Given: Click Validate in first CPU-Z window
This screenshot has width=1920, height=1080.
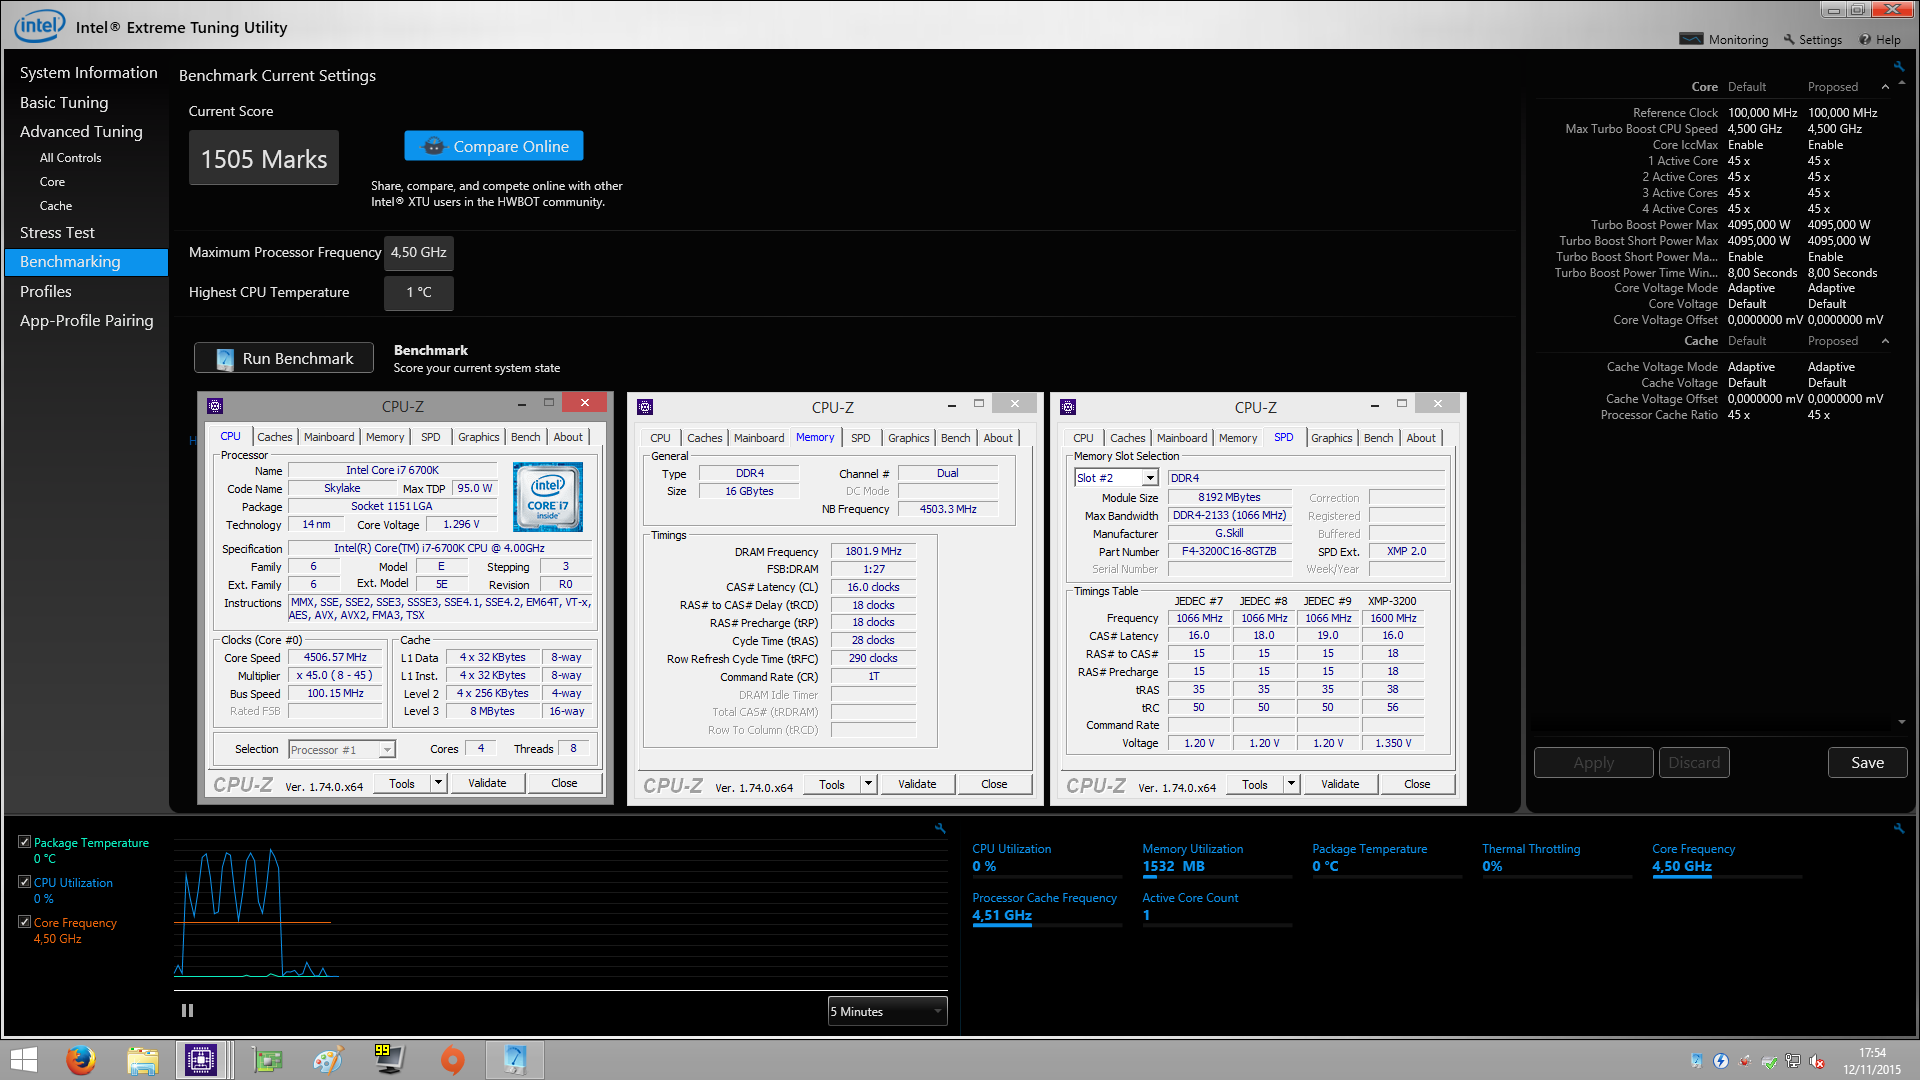Looking at the screenshot, I should pyautogui.click(x=487, y=783).
